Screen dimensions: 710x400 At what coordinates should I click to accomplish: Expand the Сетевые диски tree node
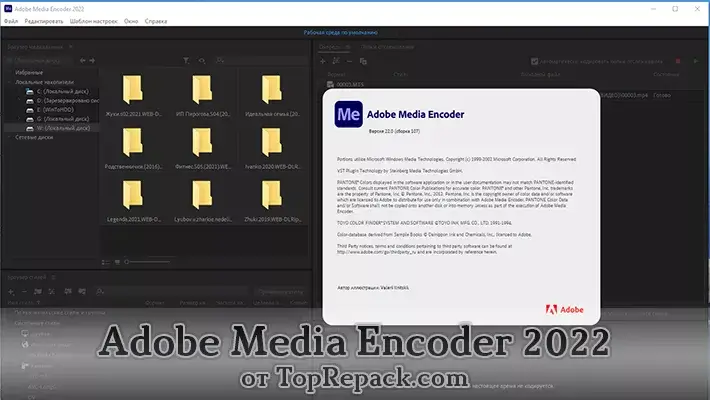pos(10,137)
